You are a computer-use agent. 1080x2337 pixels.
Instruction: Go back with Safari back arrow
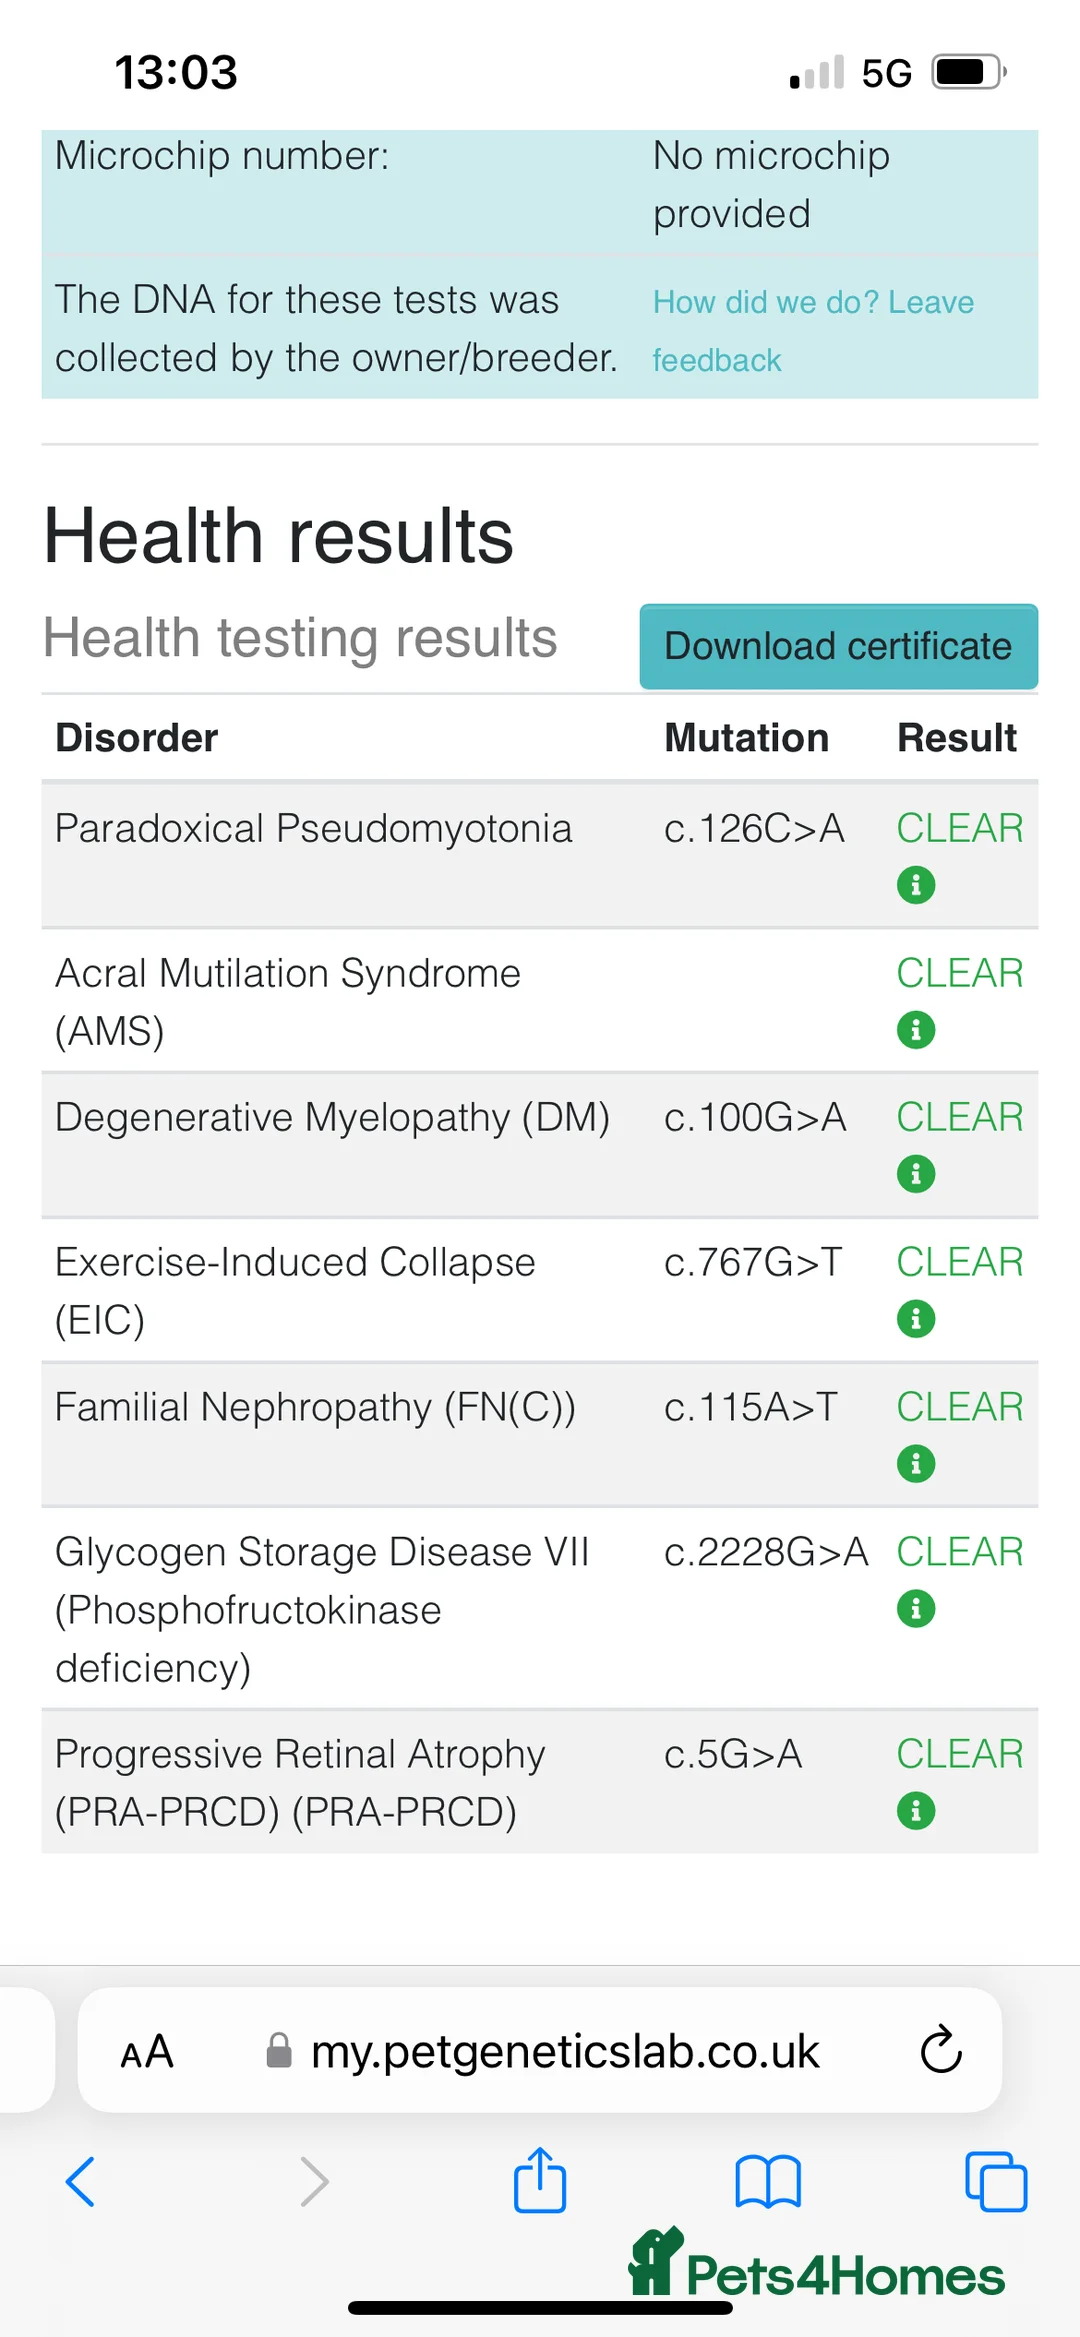tap(80, 2181)
